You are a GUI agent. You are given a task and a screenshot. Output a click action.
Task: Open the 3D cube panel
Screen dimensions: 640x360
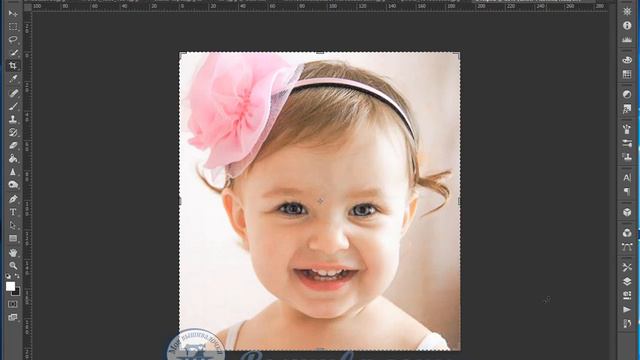[627, 212]
